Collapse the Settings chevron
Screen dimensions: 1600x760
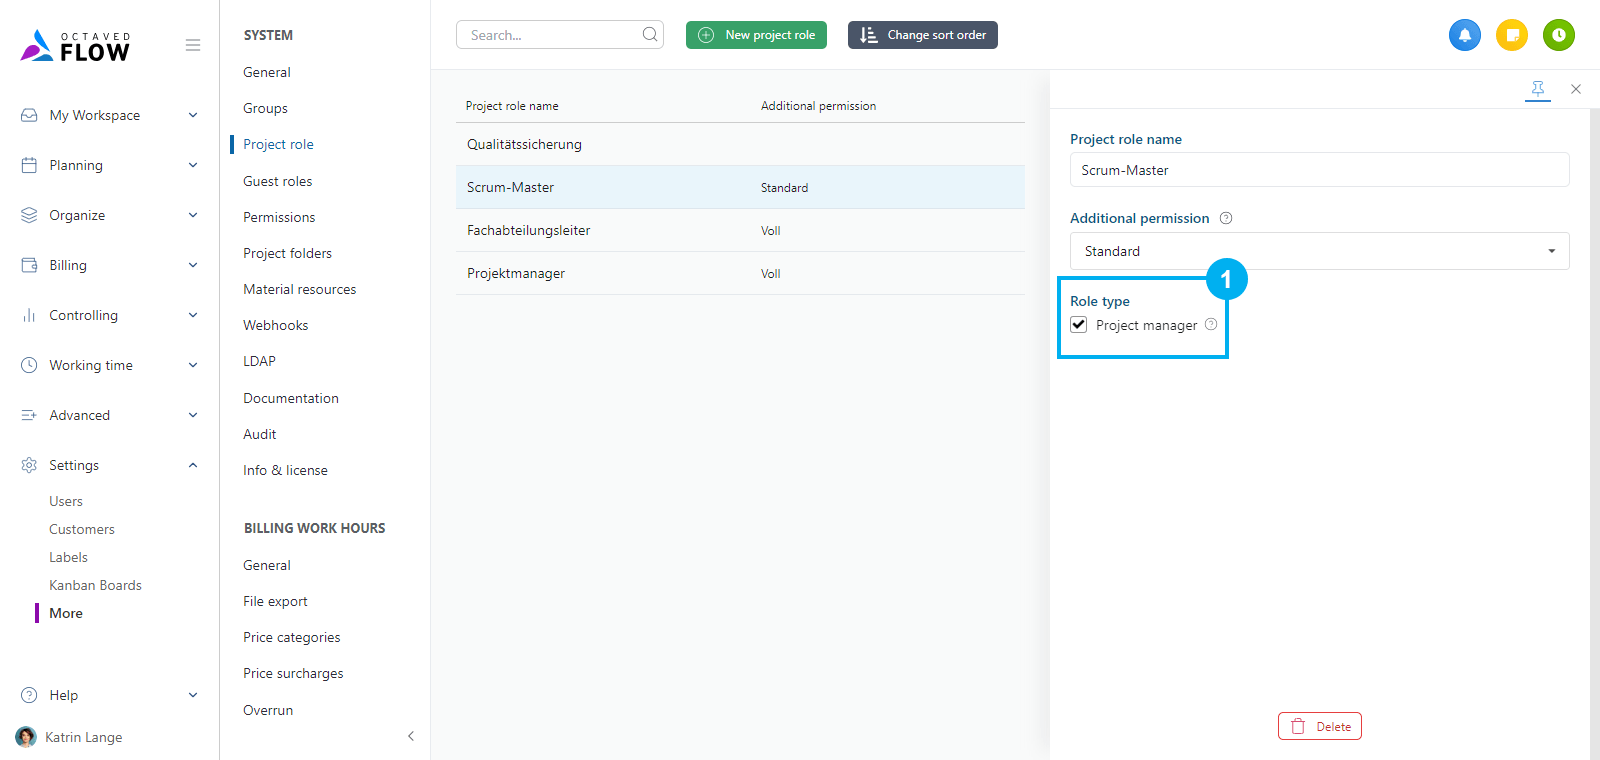click(193, 465)
